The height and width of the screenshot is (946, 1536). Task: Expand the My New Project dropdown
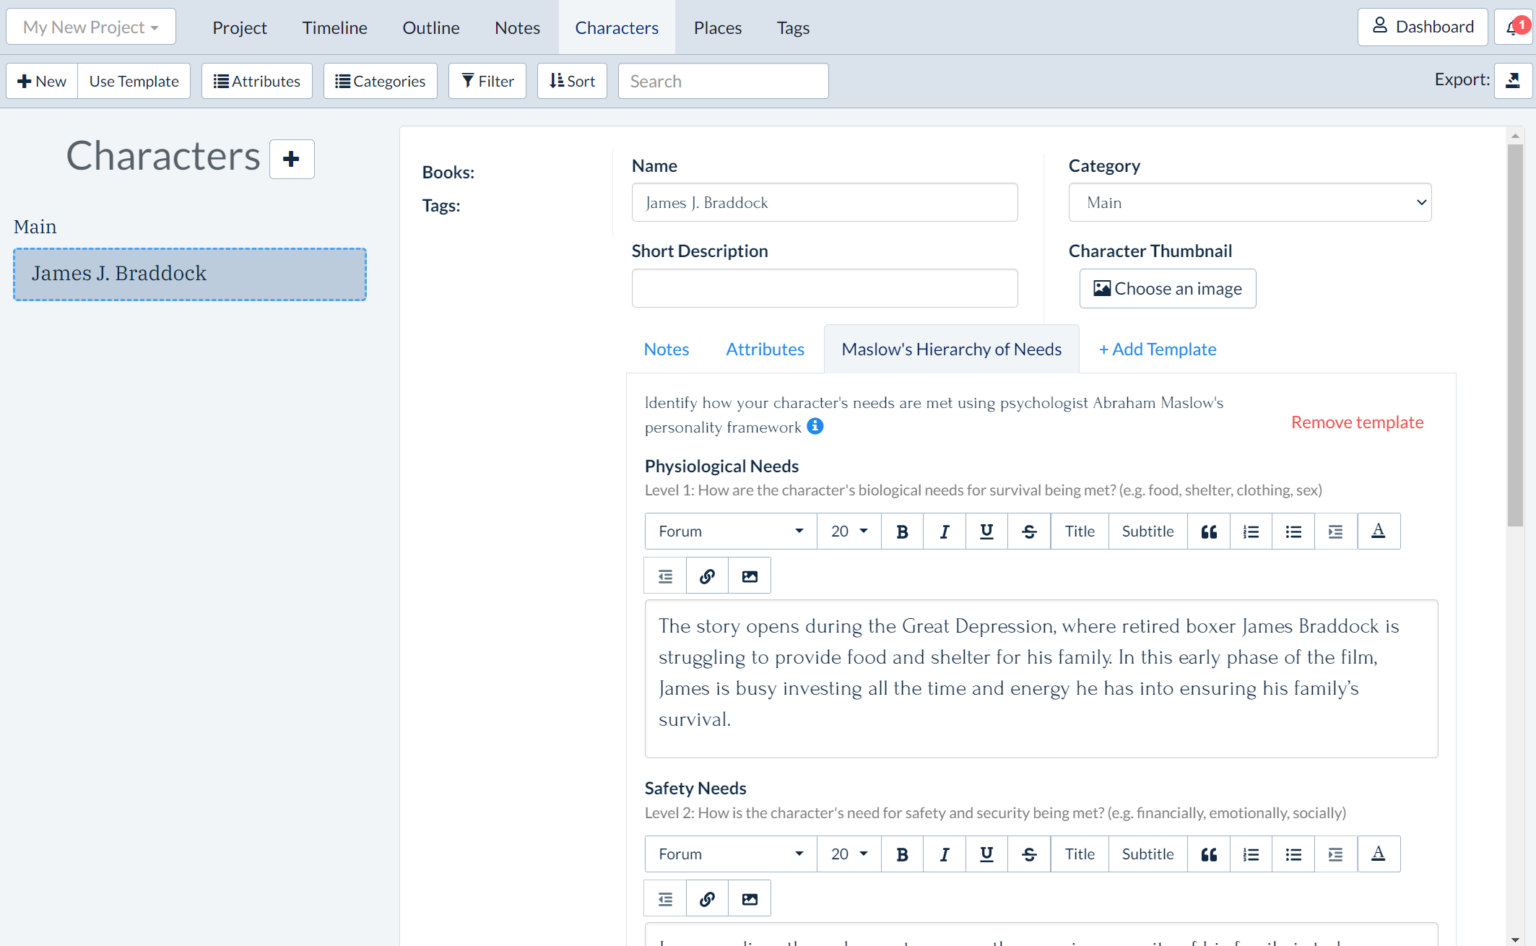tap(91, 27)
